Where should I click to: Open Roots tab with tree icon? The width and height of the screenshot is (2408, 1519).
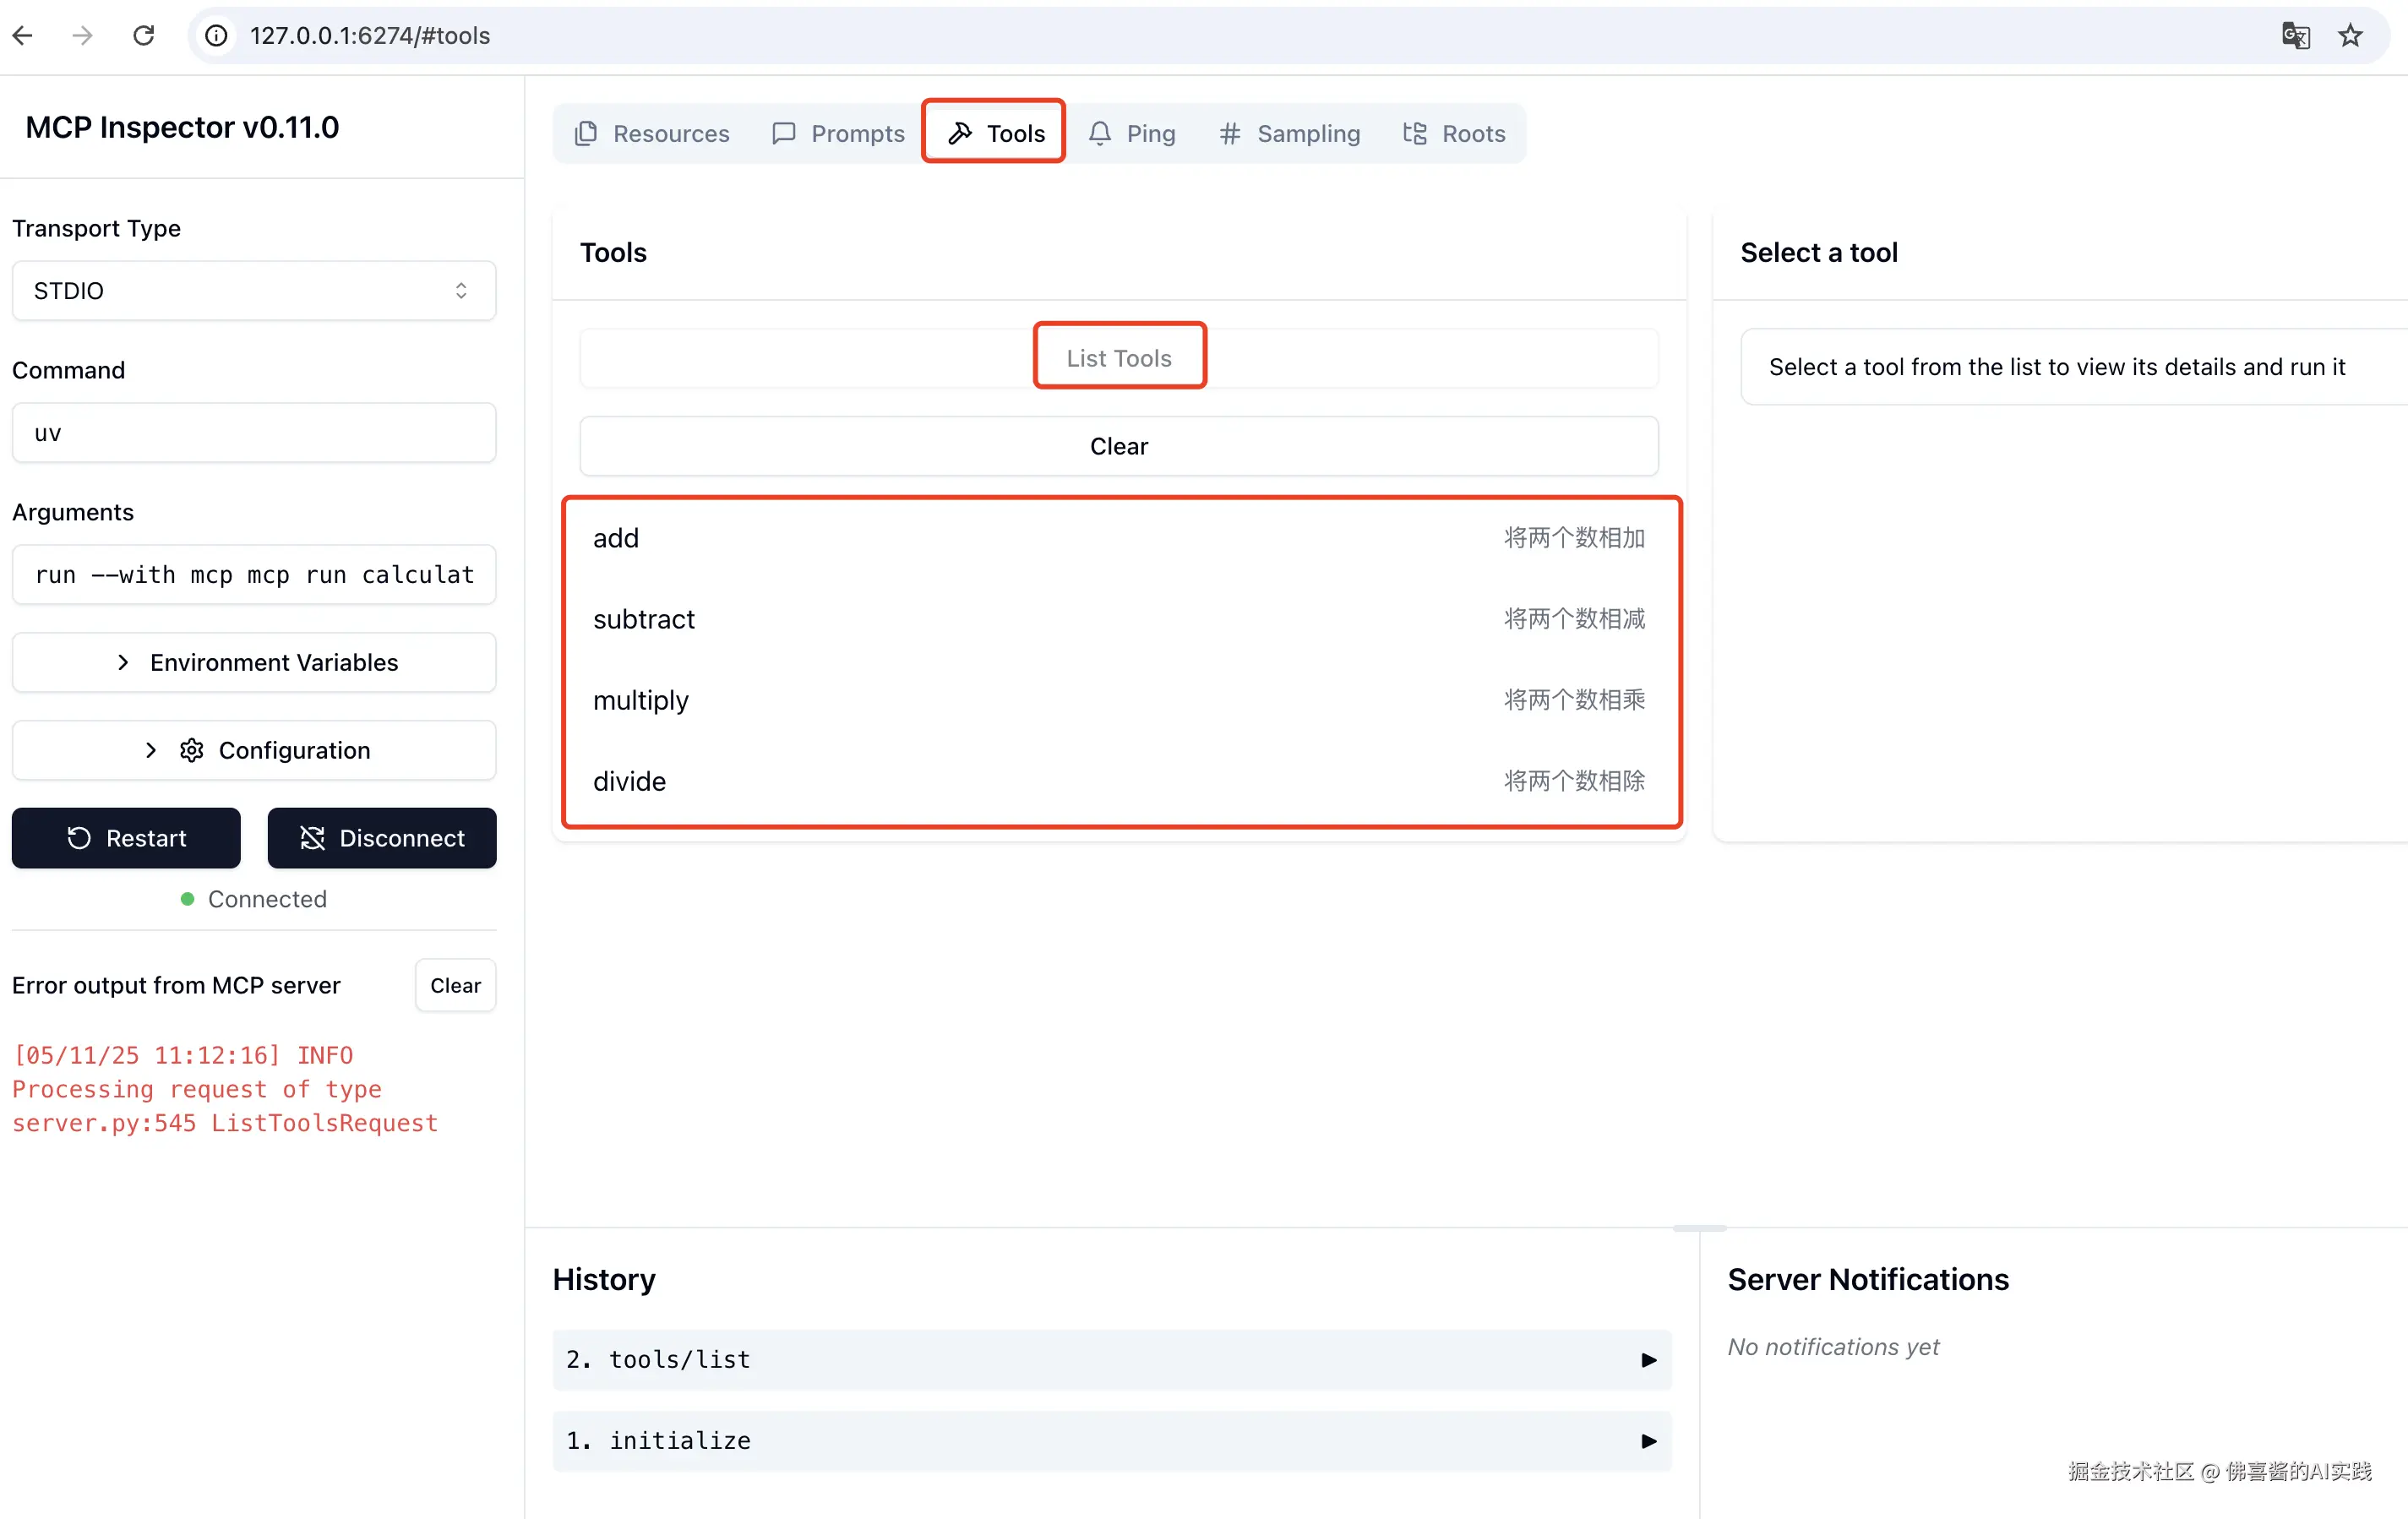point(1454,133)
